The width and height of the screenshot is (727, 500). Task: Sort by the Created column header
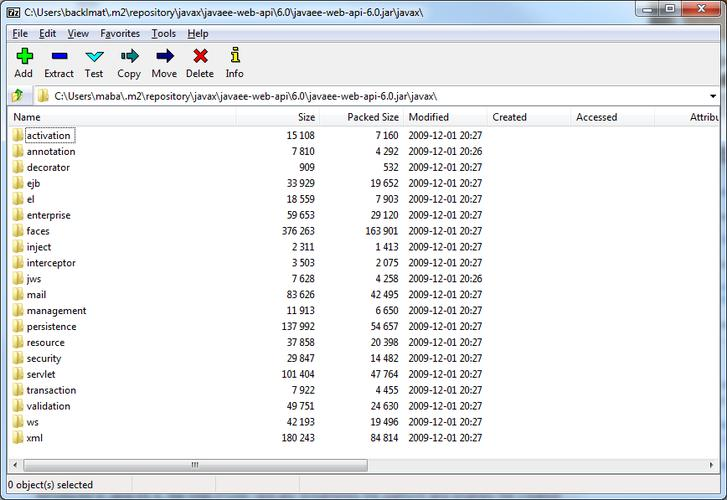529,117
